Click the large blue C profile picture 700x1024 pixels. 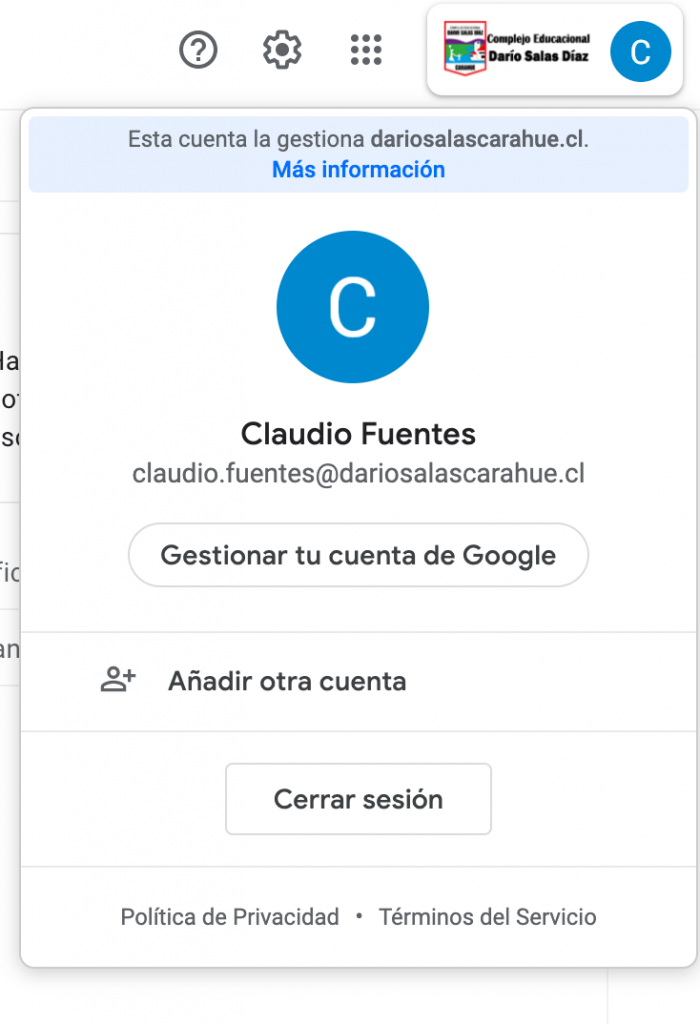click(353, 307)
